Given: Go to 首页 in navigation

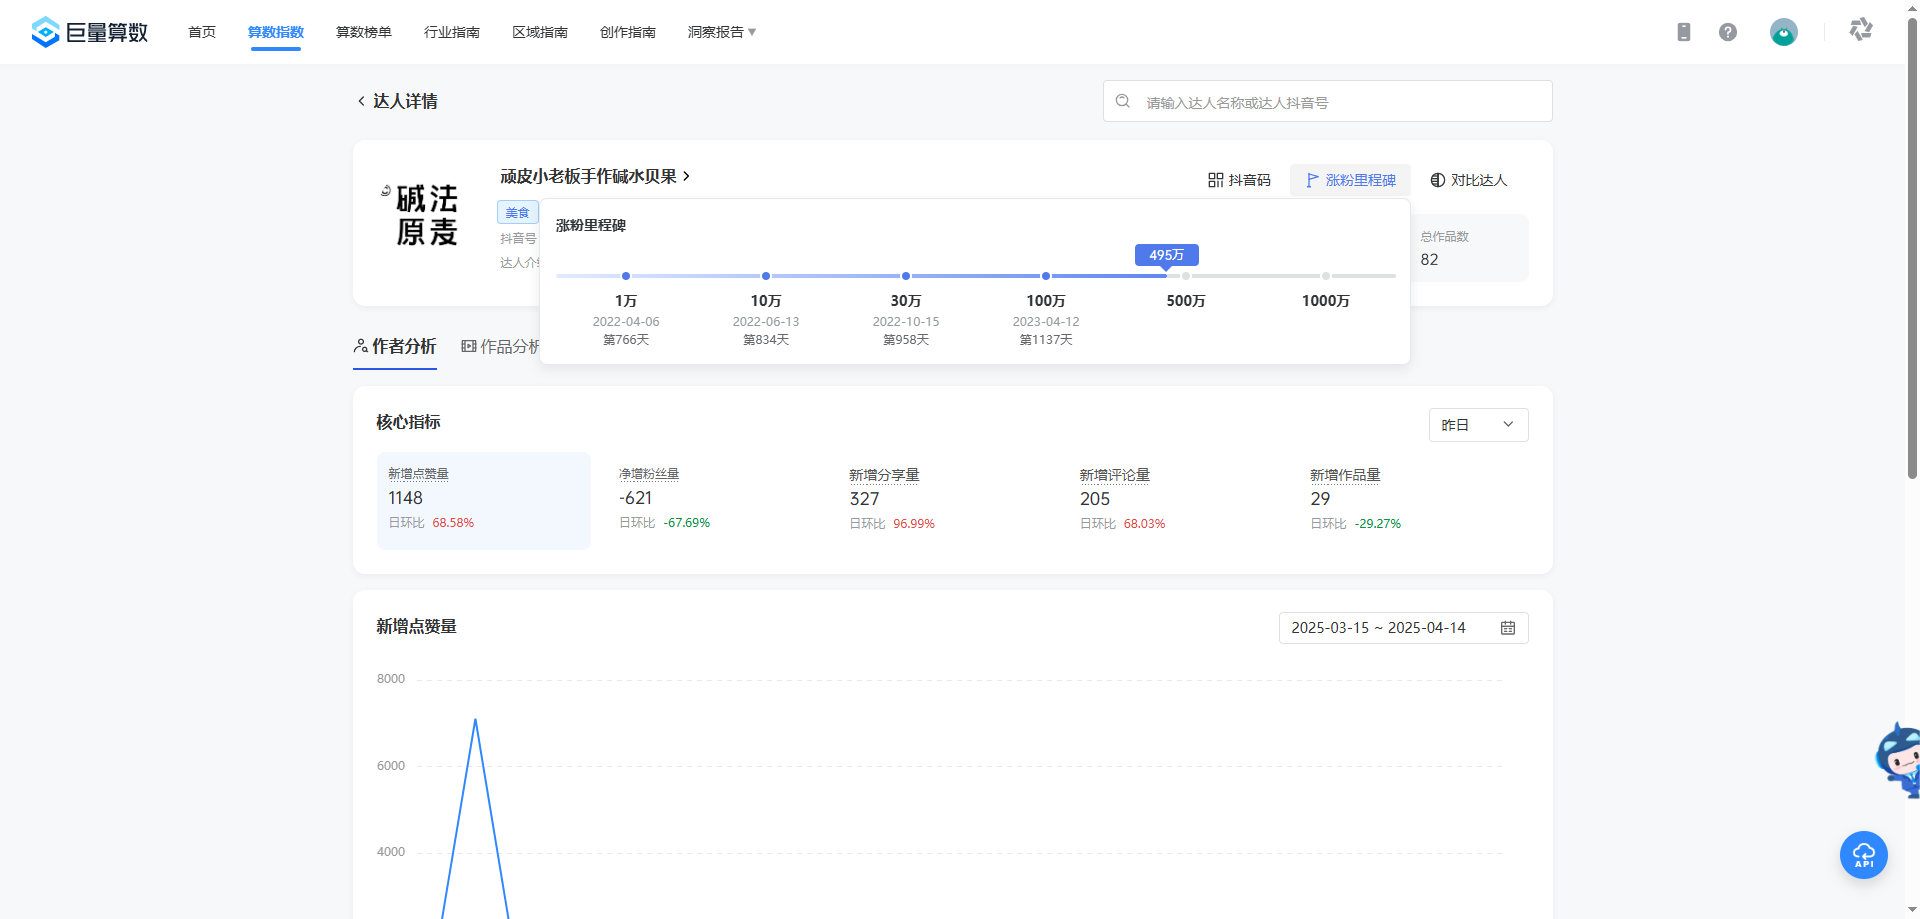Looking at the screenshot, I should pyautogui.click(x=202, y=32).
